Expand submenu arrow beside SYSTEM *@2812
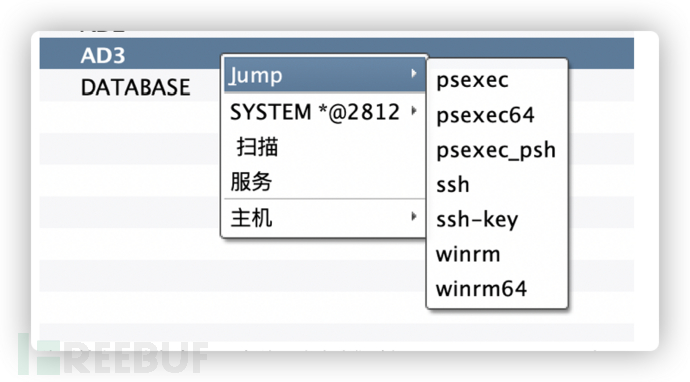690x382 pixels. point(414,110)
